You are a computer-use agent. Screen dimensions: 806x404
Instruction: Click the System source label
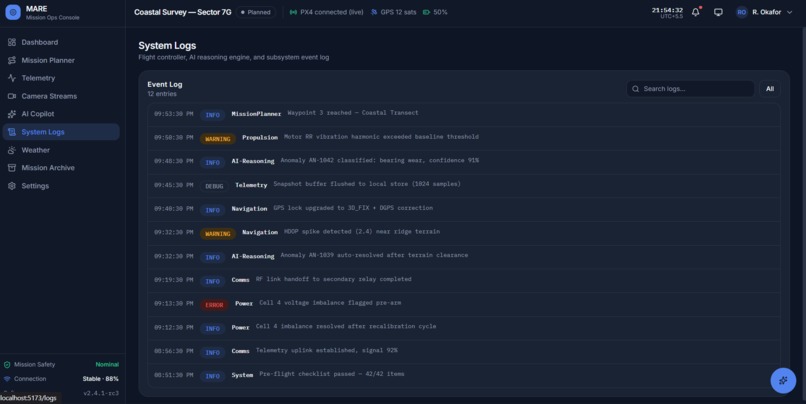click(x=242, y=375)
